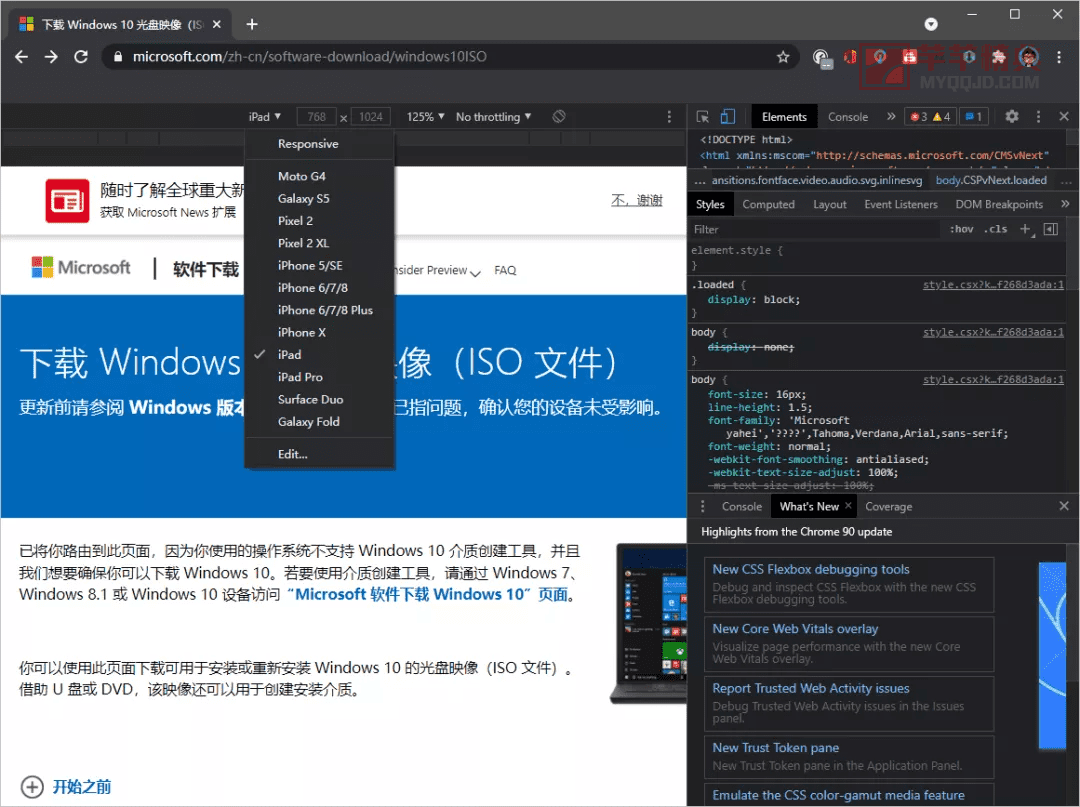Select the inspect element picker icon
The image size is (1080, 807).
click(703, 117)
